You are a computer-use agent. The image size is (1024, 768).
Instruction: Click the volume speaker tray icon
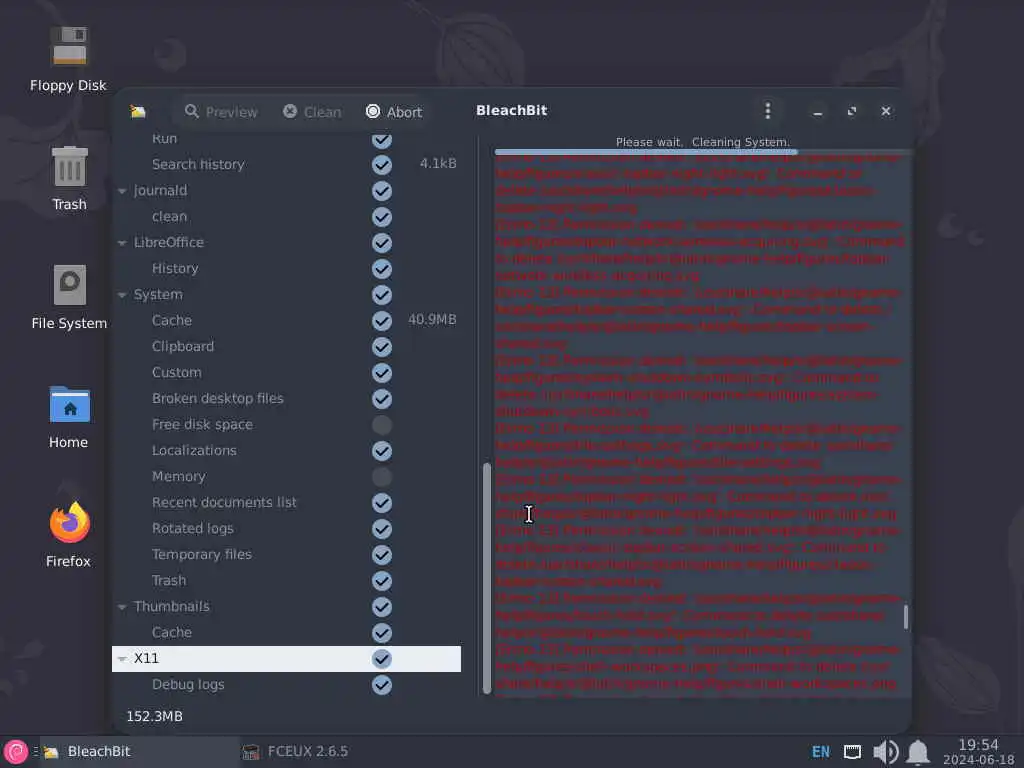(885, 752)
